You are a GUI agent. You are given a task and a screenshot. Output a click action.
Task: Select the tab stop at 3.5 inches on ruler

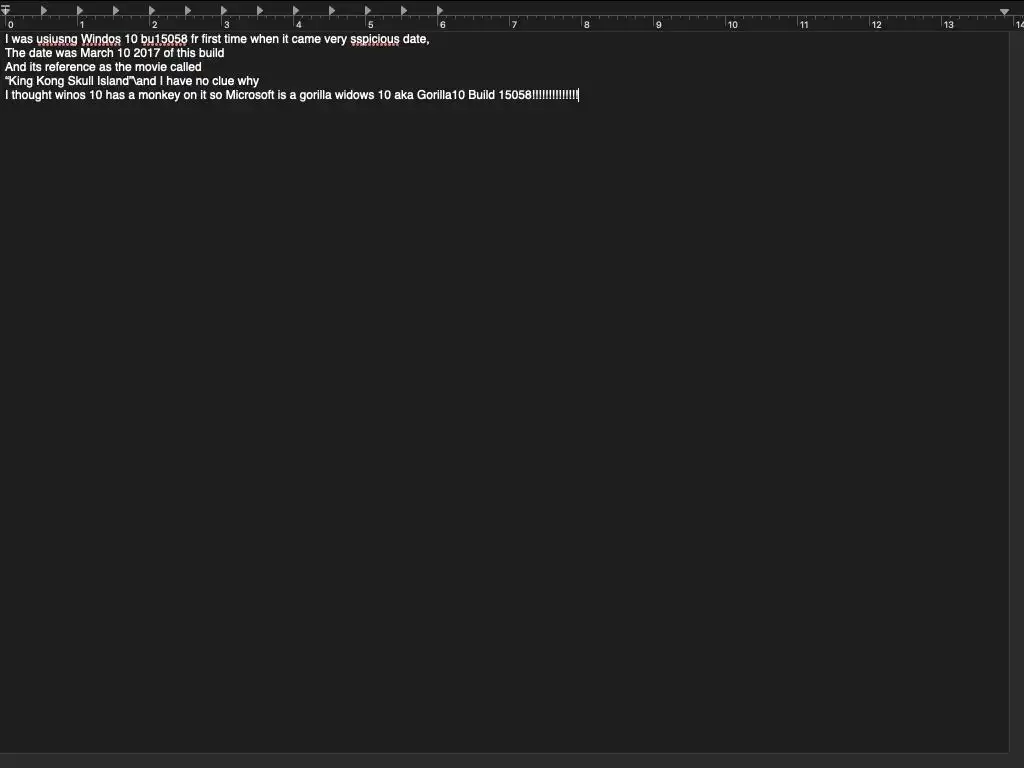point(259,10)
